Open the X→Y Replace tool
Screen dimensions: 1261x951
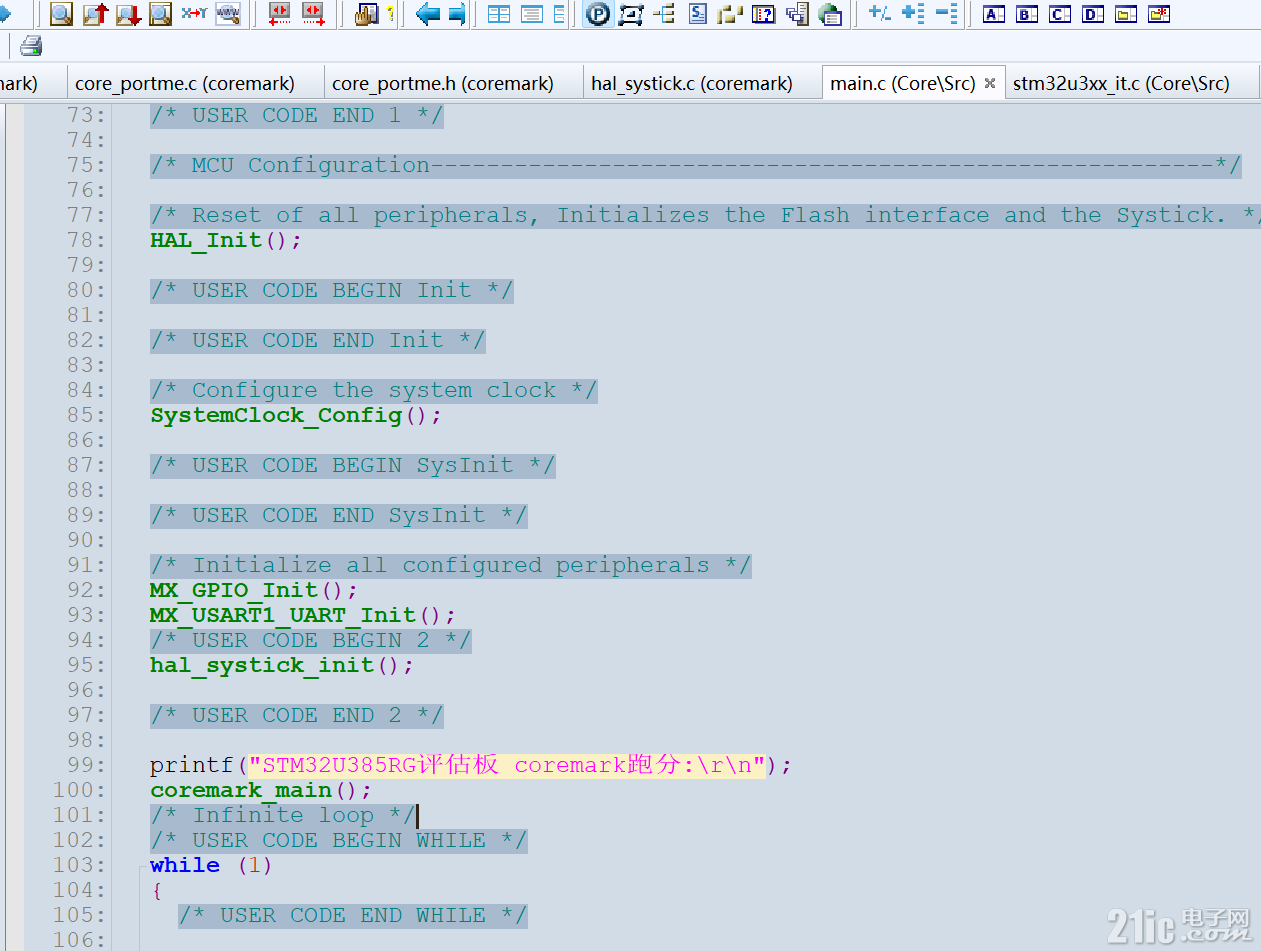click(194, 14)
